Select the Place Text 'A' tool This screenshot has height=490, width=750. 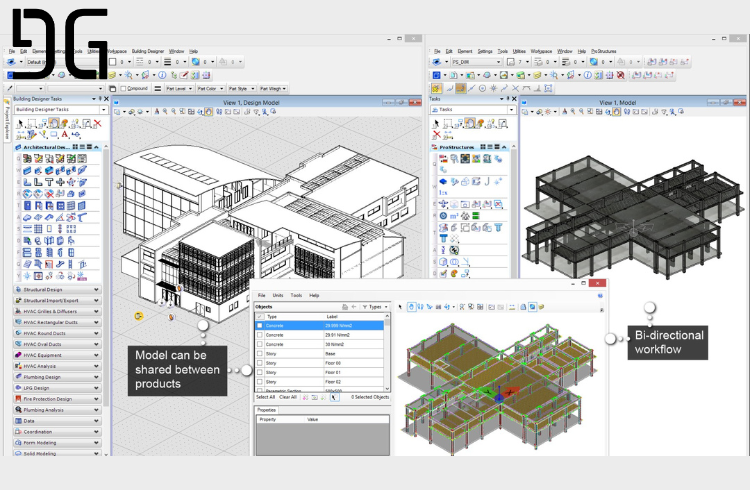65,135
